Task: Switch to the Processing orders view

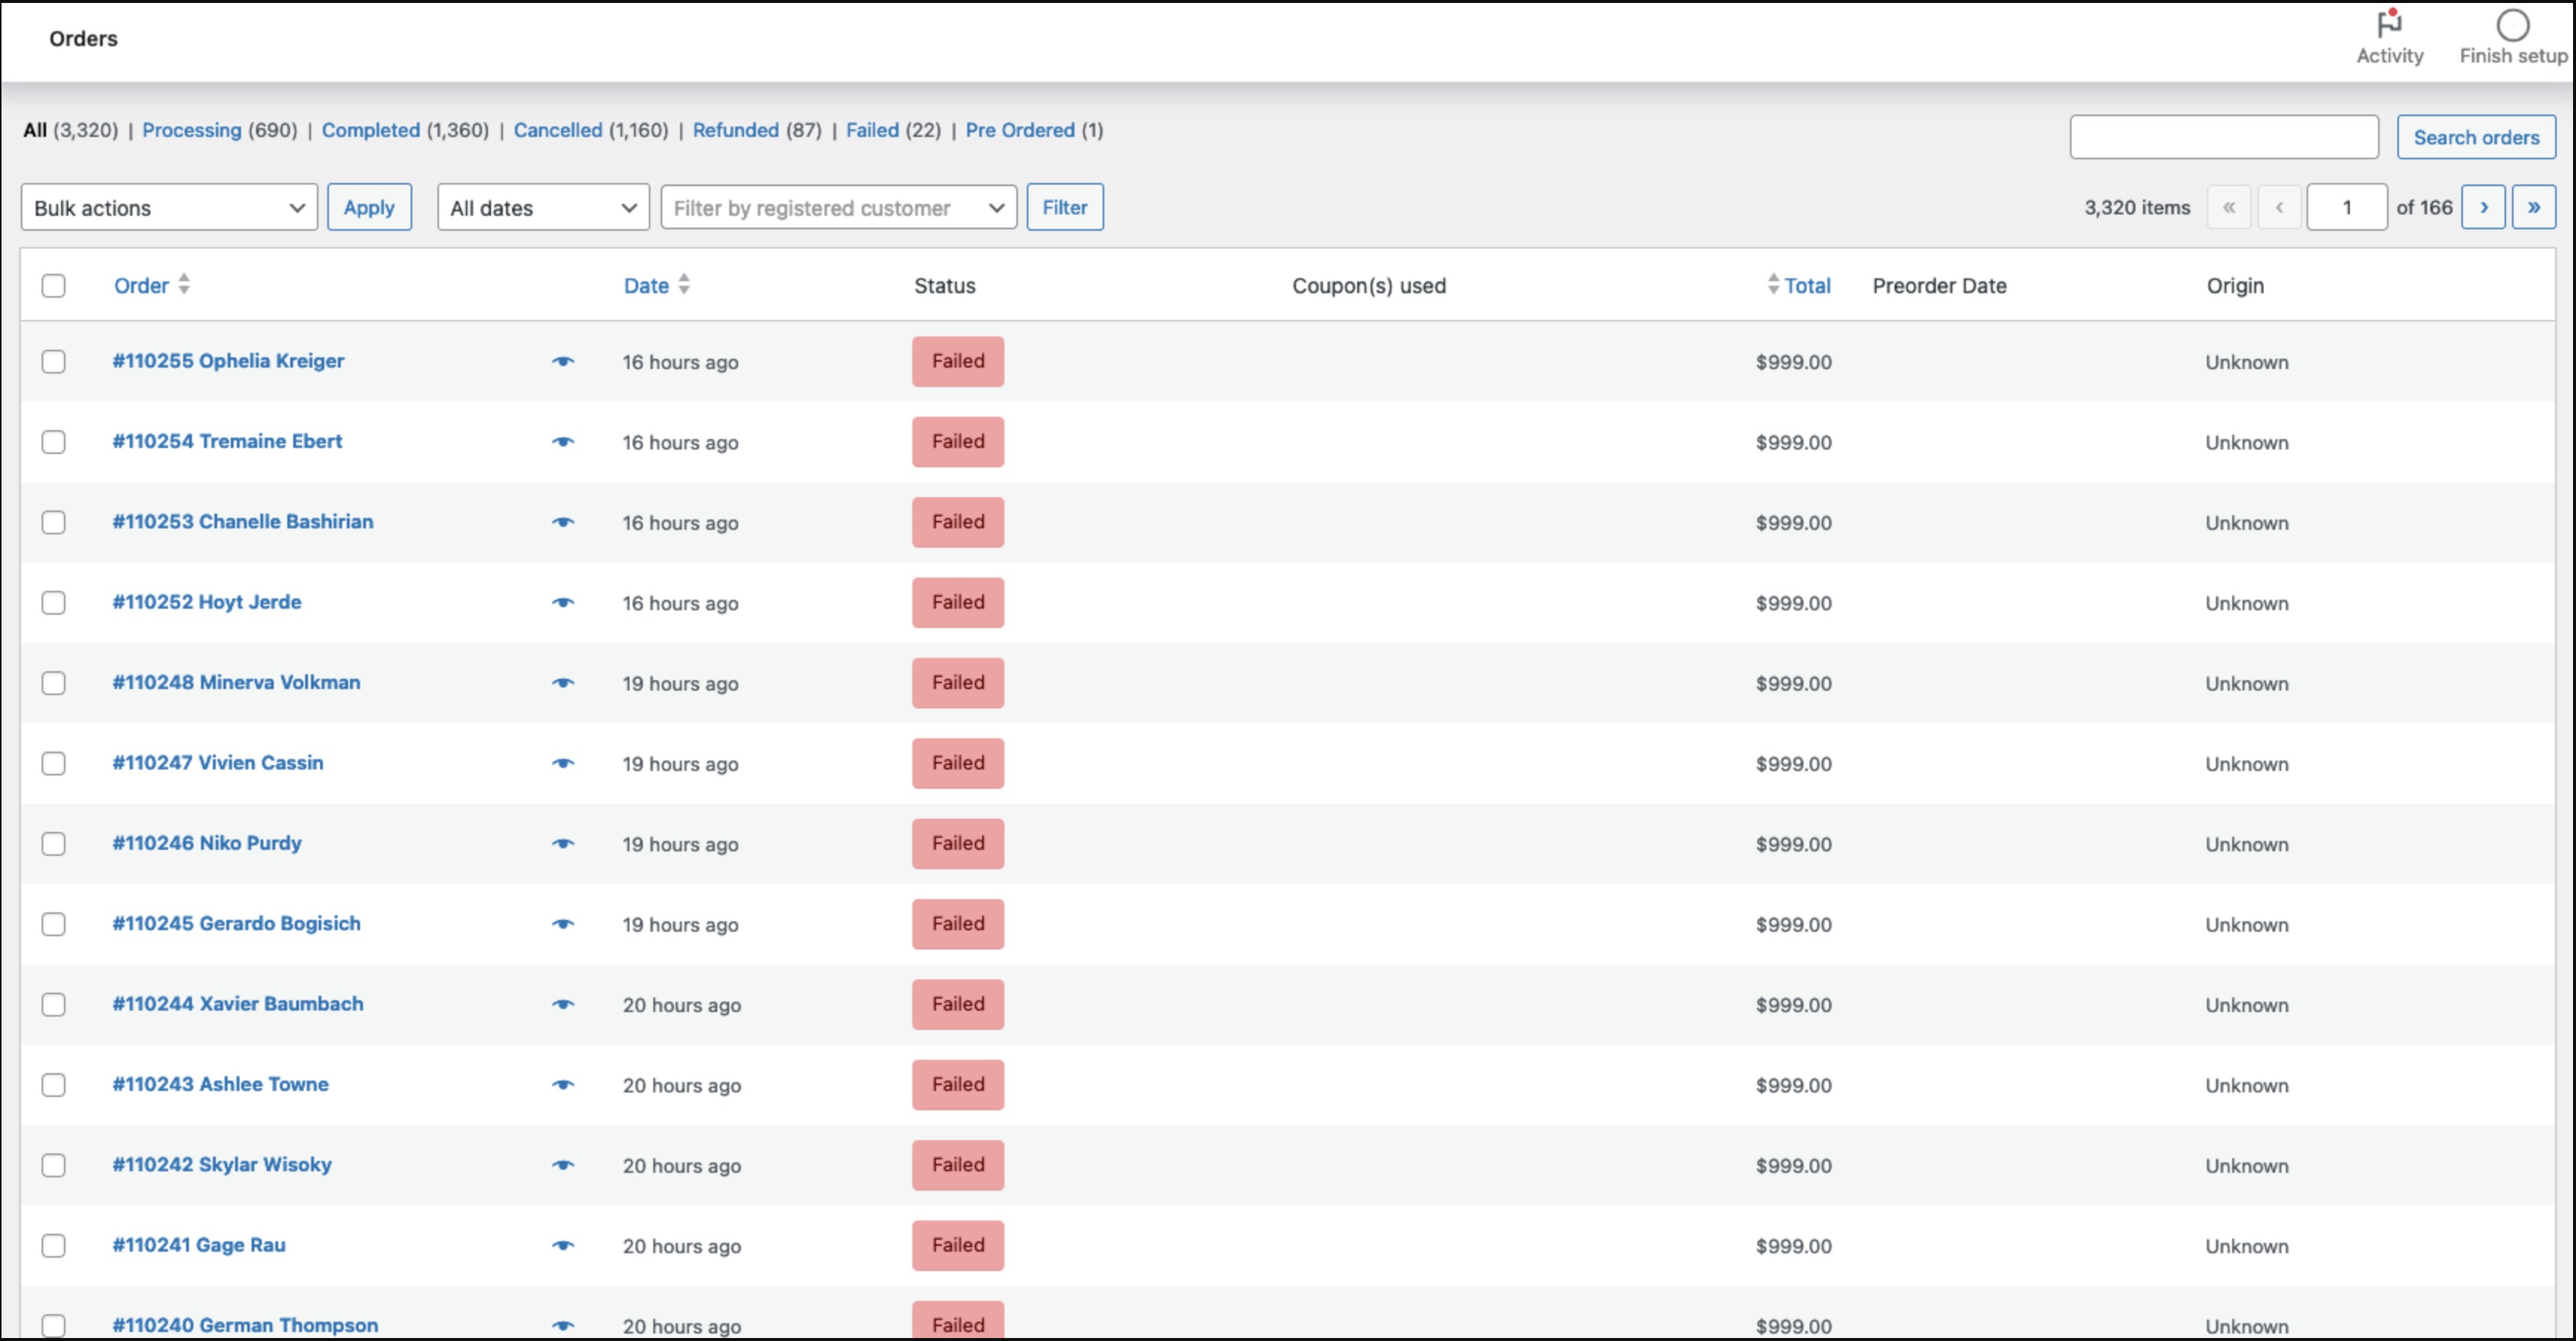Action: pos(191,130)
